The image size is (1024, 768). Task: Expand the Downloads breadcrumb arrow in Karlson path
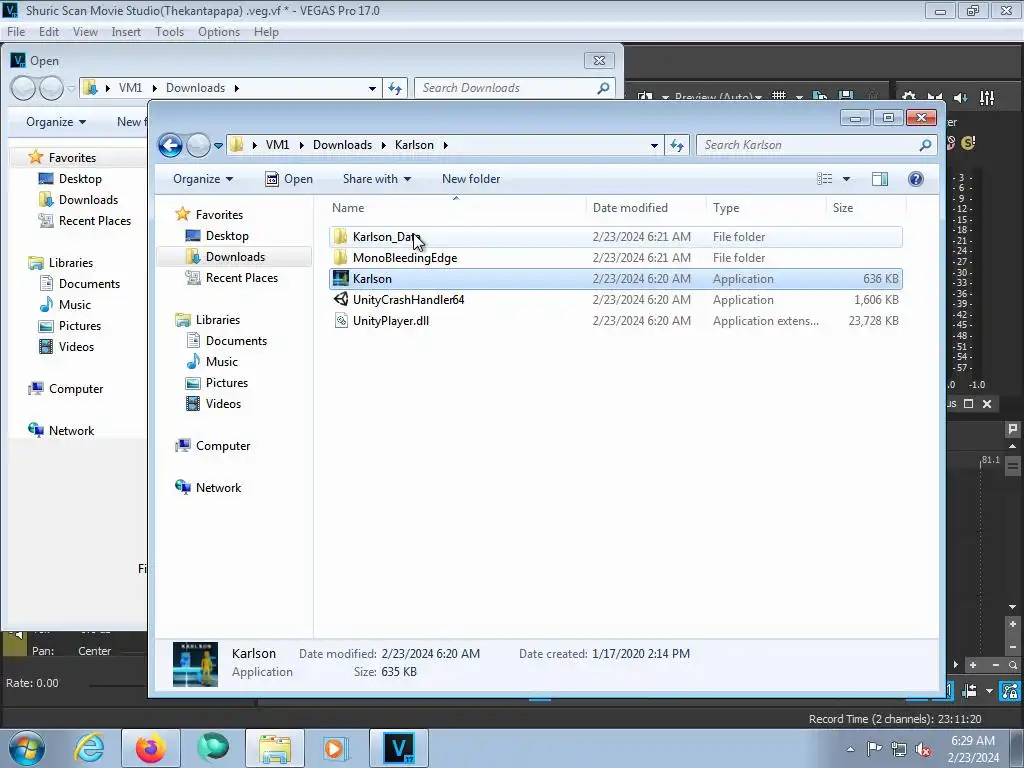(383, 145)
